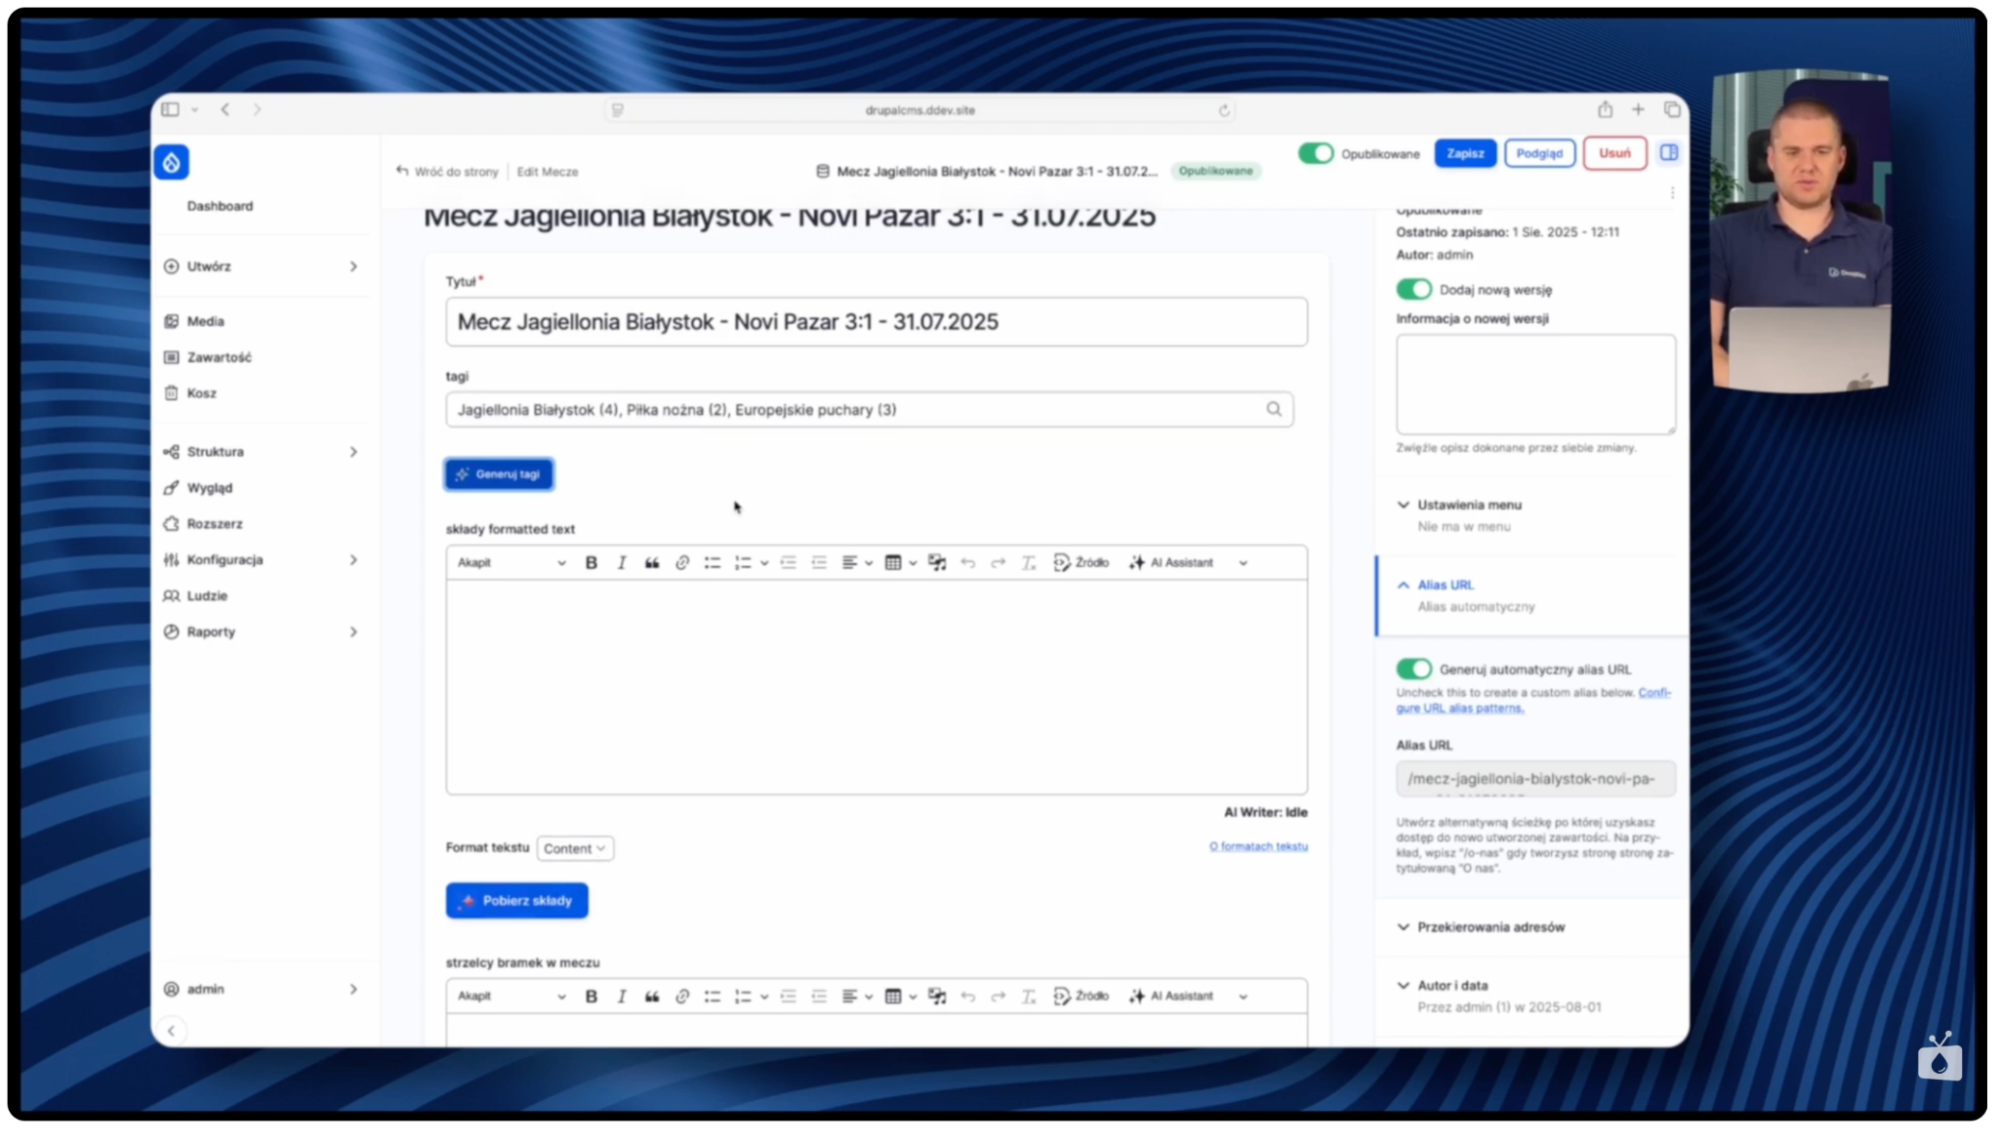Turn off Generuj automatyczny alias URL
Viewport: 1999px width, 1134px height.
pyautogui.click(x=1414, y=668)
